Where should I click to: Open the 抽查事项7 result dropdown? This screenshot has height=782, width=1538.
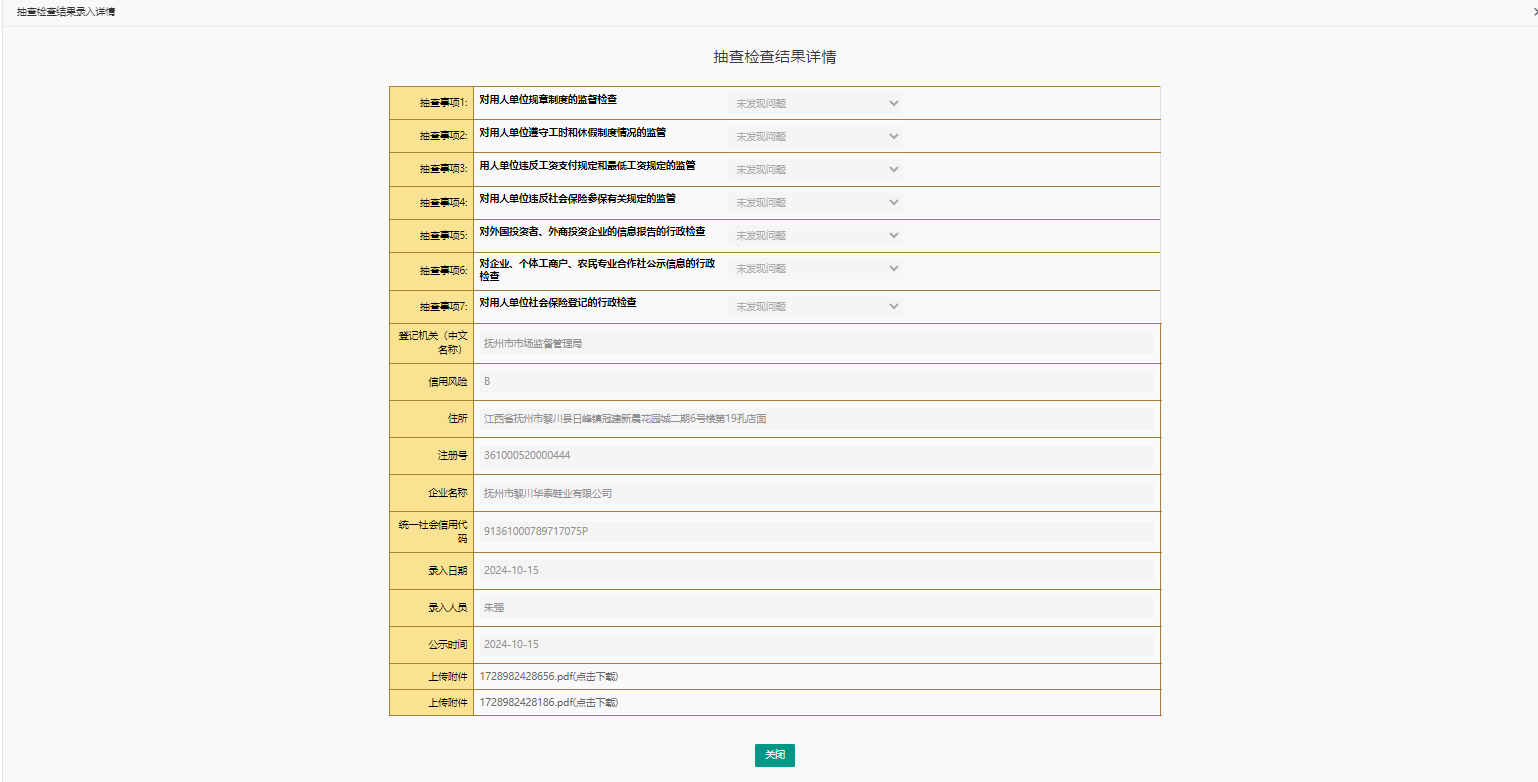click(x=816, y=306)
